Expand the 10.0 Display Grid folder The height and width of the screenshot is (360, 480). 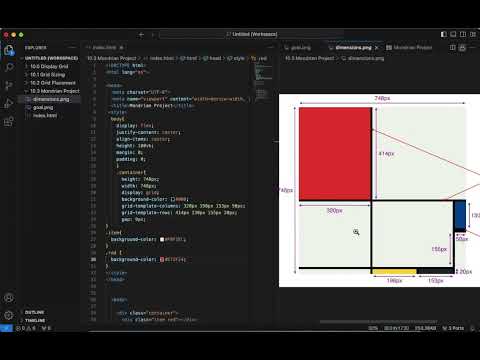49,66
